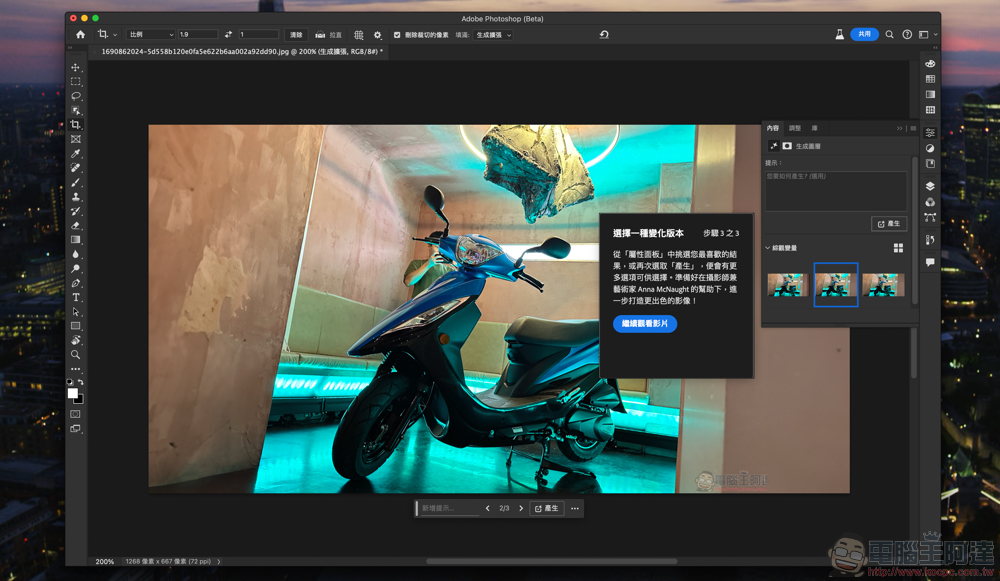Image resolution: width=1000 pixels, height=581 pixels.
Task: Select the History Brush tool
Action: (x=76, y=211)
